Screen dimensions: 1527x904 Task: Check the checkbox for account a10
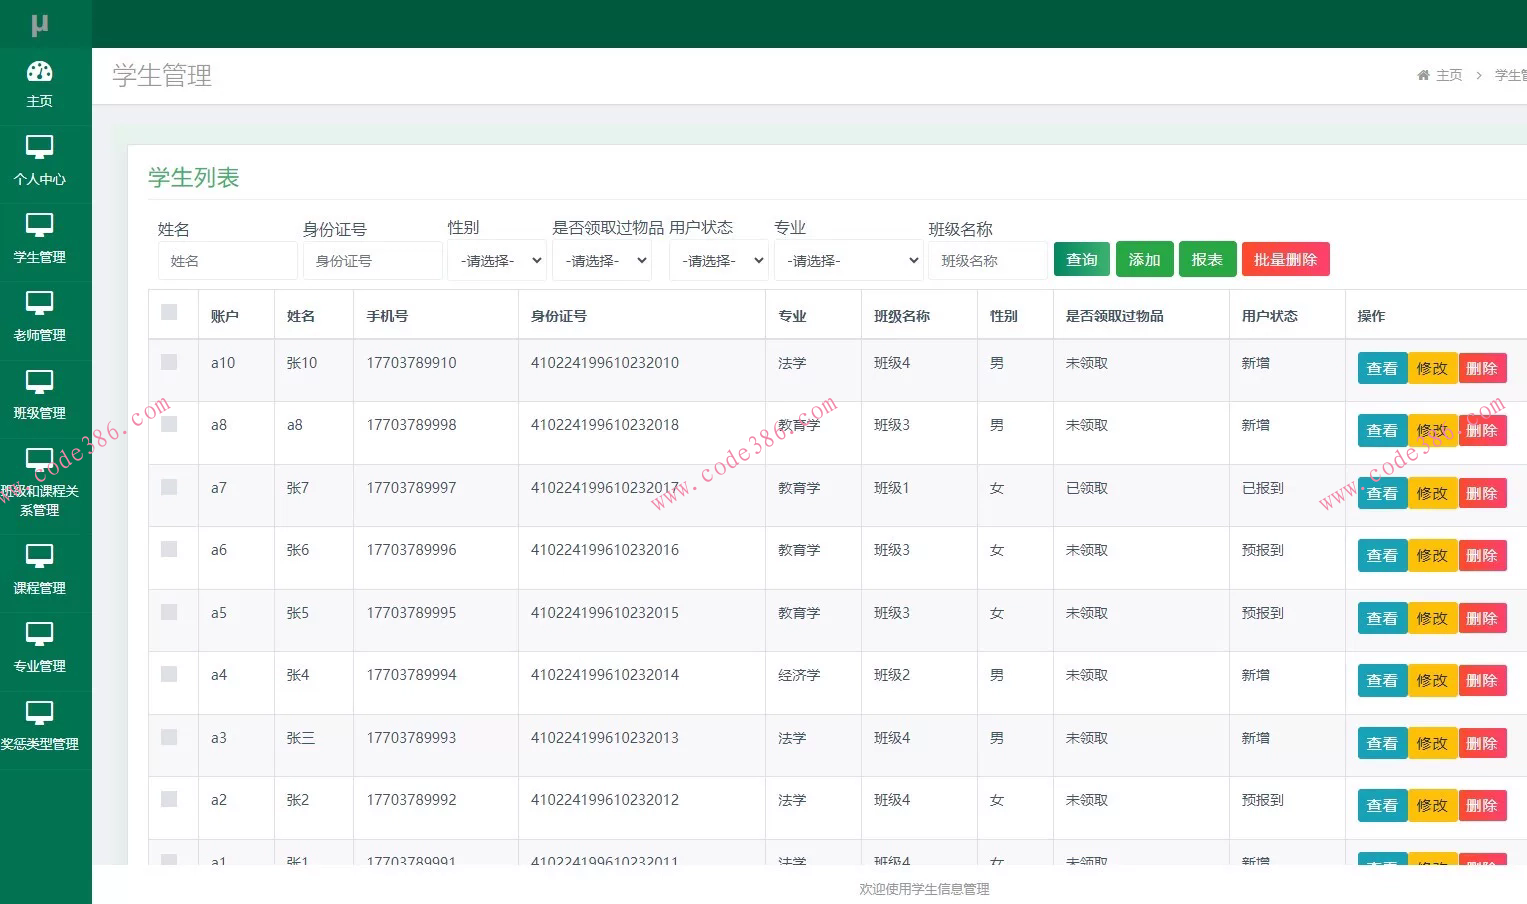(x=169, y=362)
